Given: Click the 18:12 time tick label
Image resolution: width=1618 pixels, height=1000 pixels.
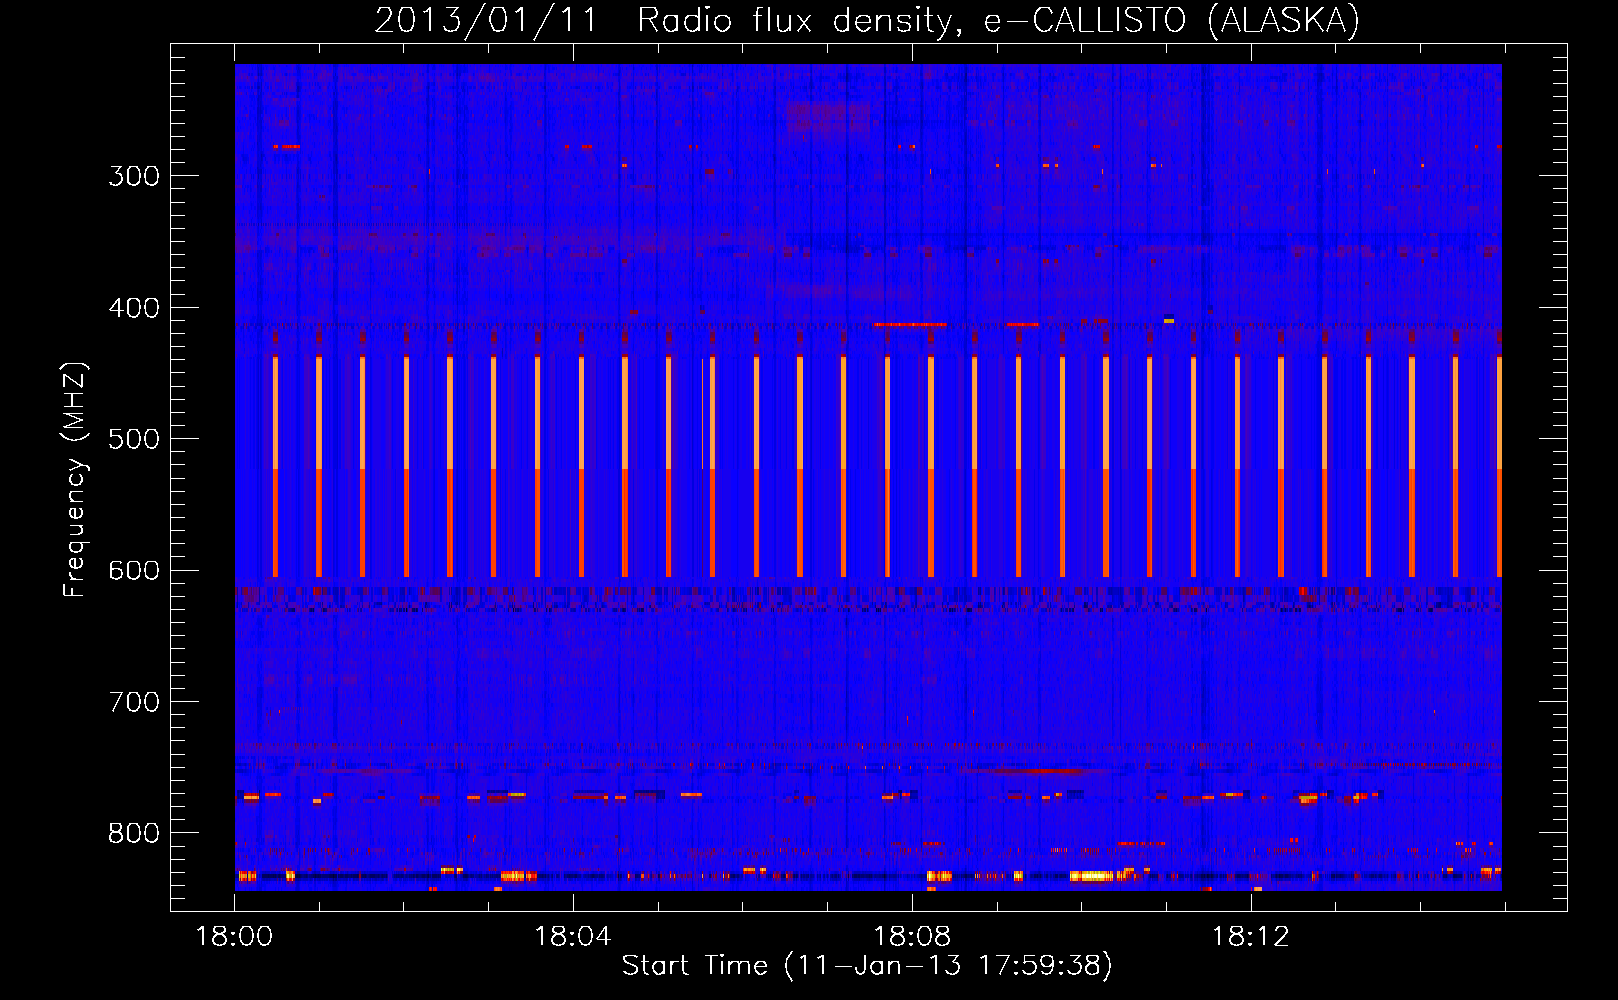Looking at the screenshot, I should 1251,937.
